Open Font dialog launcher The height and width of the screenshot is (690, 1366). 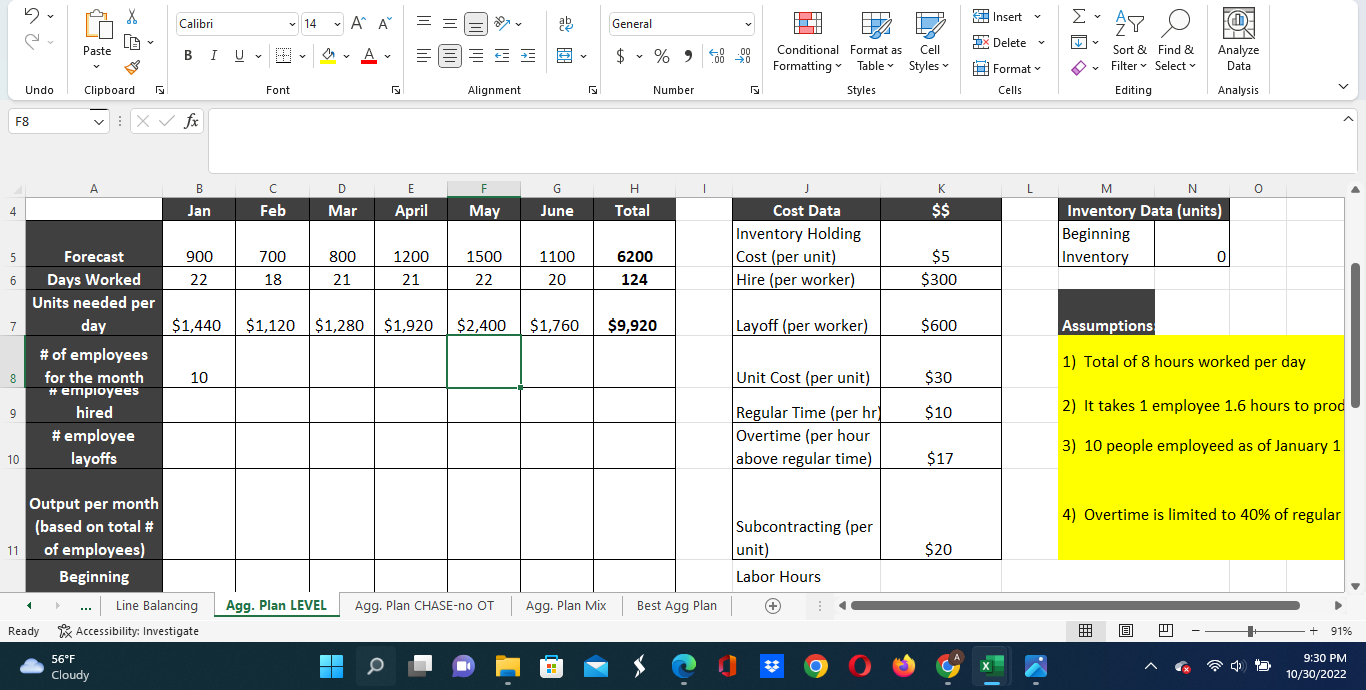tap(396, 90)
